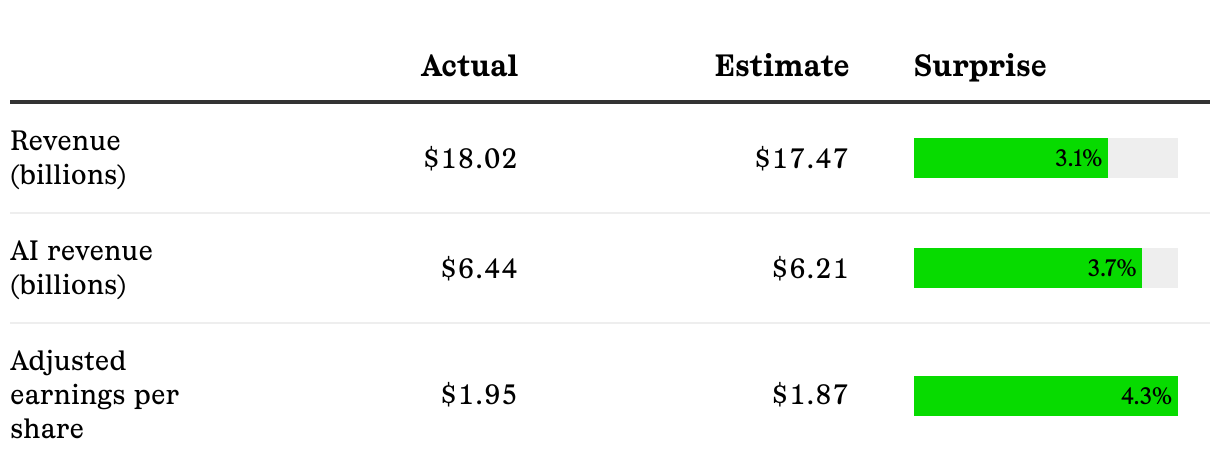Click the $1.95 actual earnings value
Image resolution: width=1220 pixels, height=476 pixels.
click(x=479, y=395)
